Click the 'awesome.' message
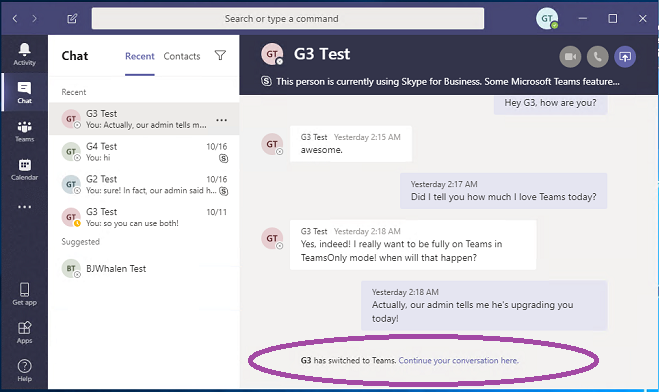The image size is (660, 392). coord(351,144)
